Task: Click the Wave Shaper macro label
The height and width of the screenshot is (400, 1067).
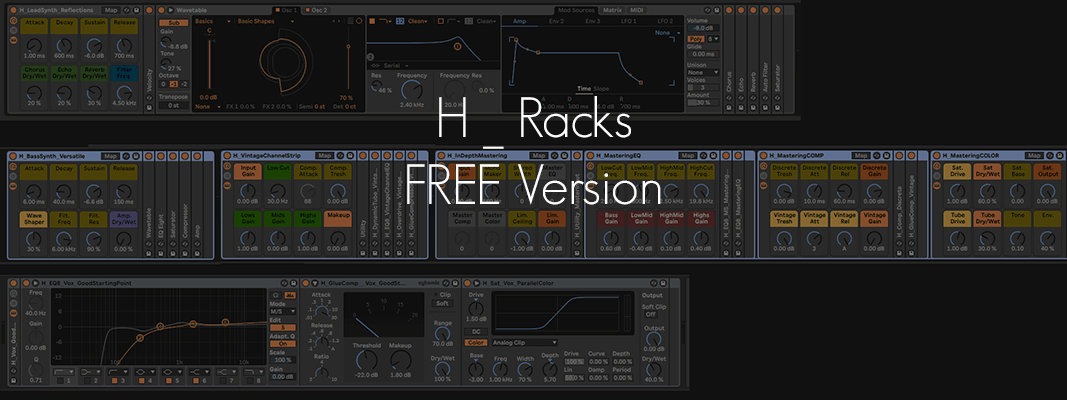Action: 33,218
